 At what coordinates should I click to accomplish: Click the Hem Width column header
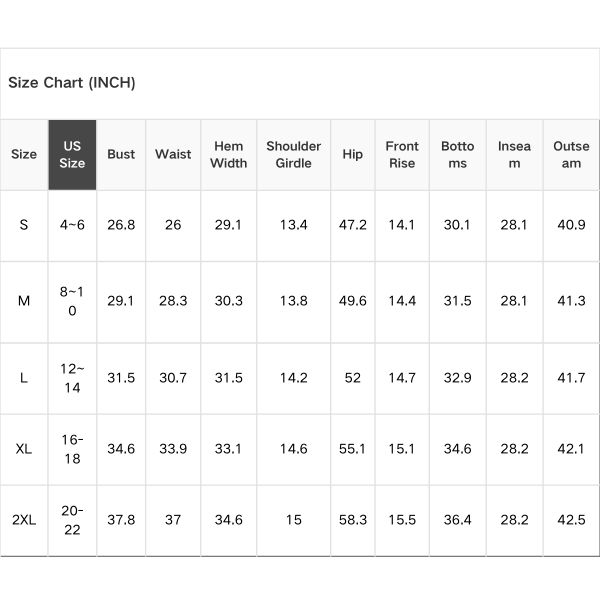click(228, 155)
